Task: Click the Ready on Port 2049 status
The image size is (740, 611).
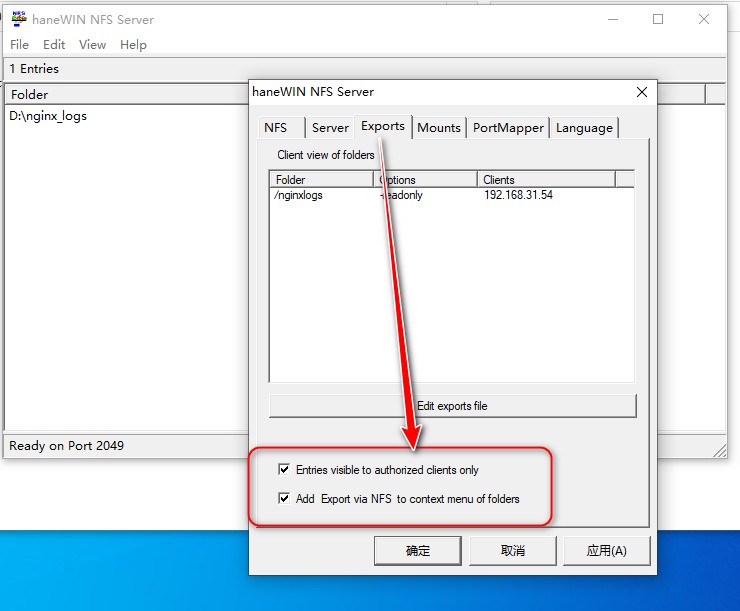Action: click(x=67, y=446)
